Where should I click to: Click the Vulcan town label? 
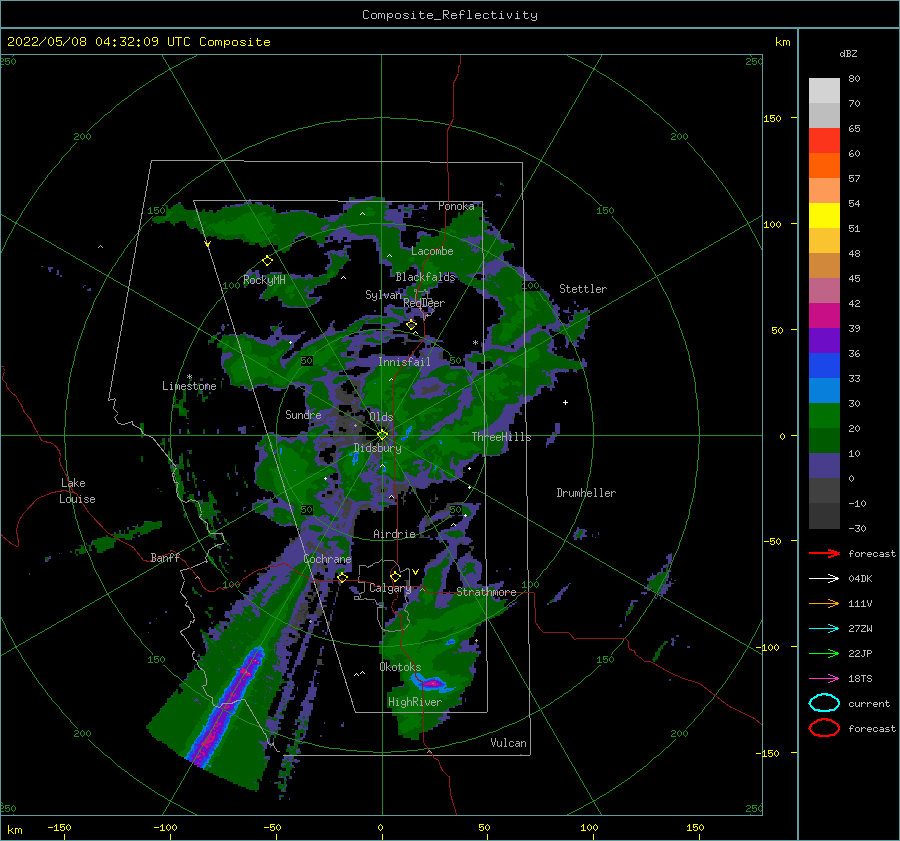coord(508,743)
